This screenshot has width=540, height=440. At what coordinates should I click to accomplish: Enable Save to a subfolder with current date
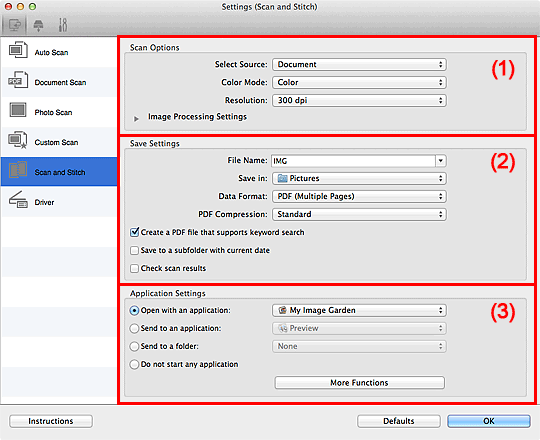click(x=134, y=250)
